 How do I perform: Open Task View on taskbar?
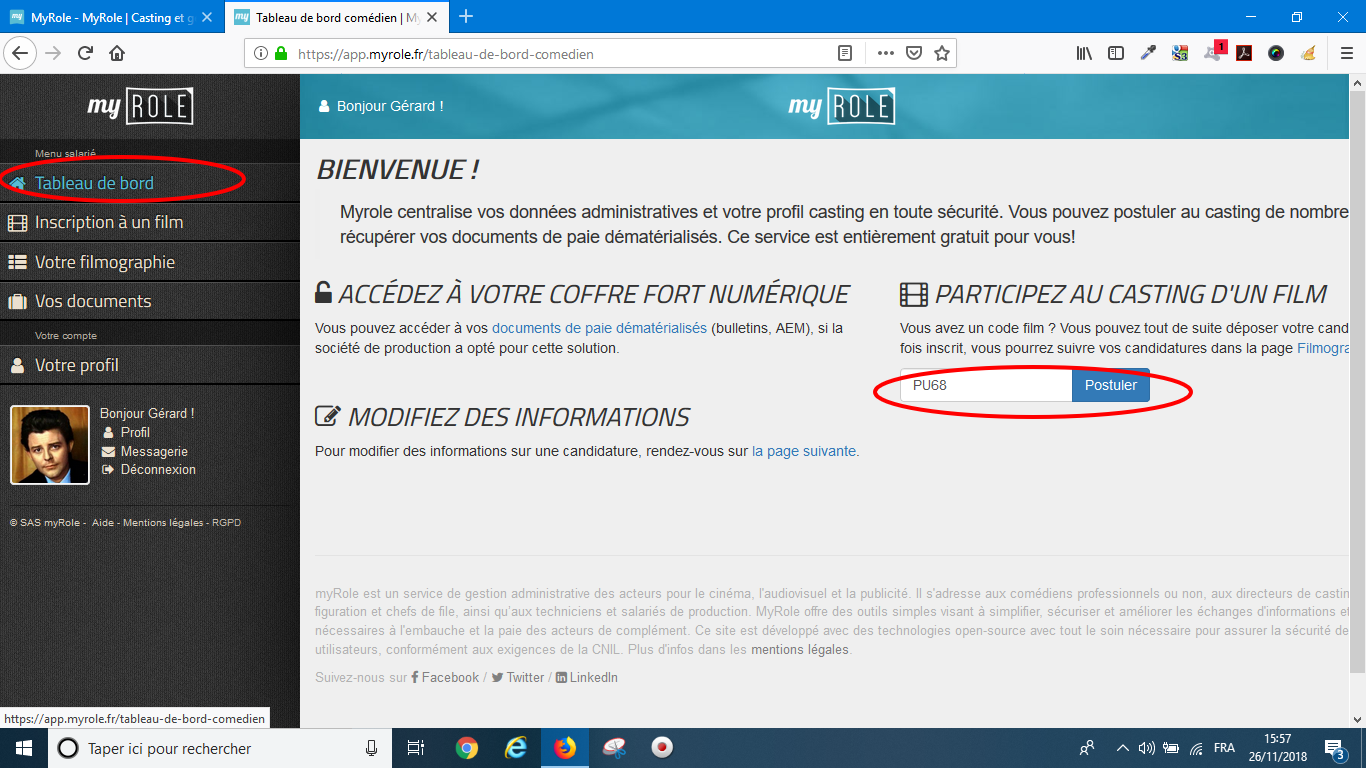[418, 748]
